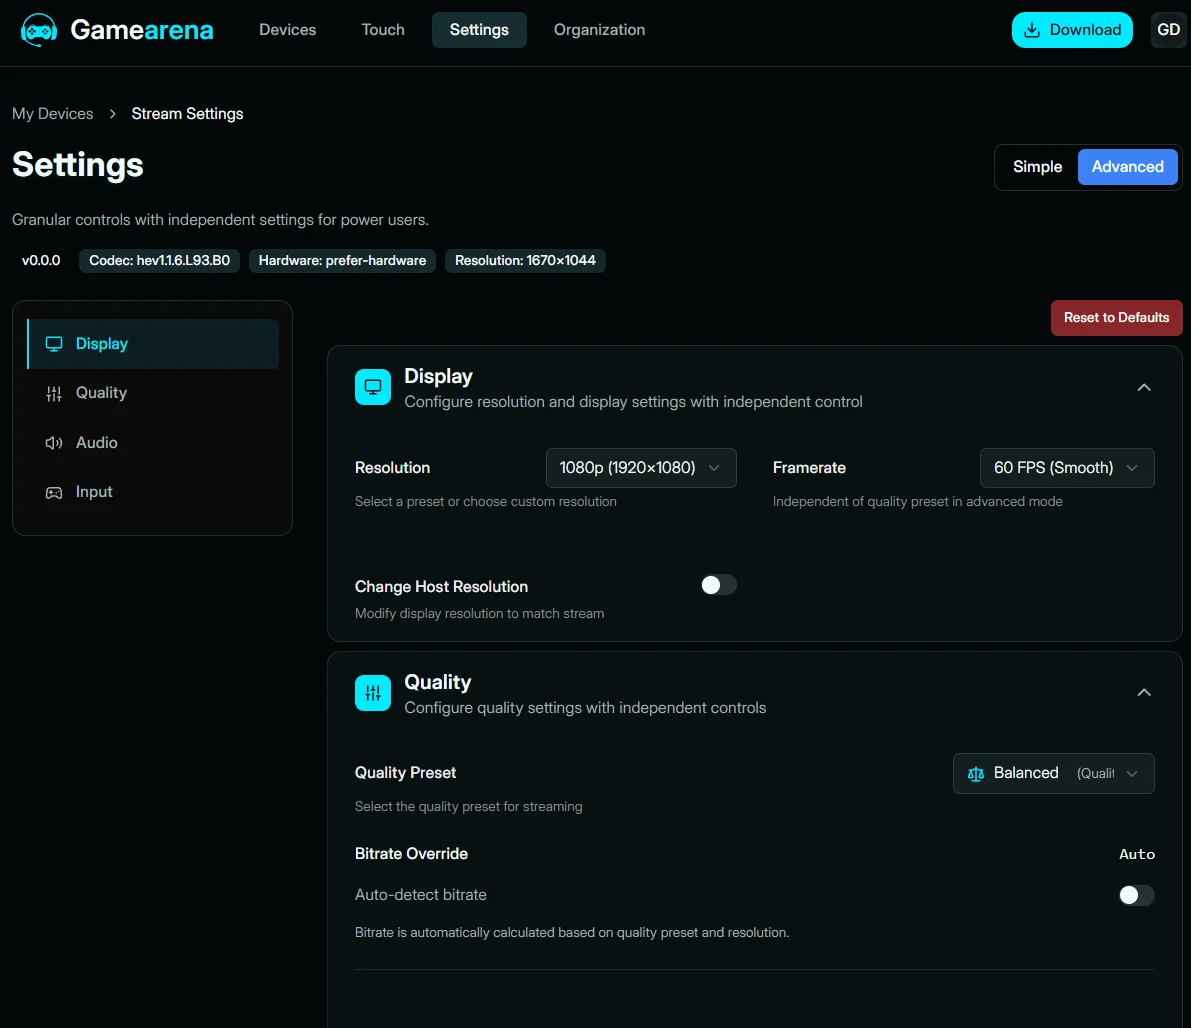The width and height of the screenshot is (1191, 1028).
Task: Select Quality in the settings sidebar
Action: click(x=153, y=394)
